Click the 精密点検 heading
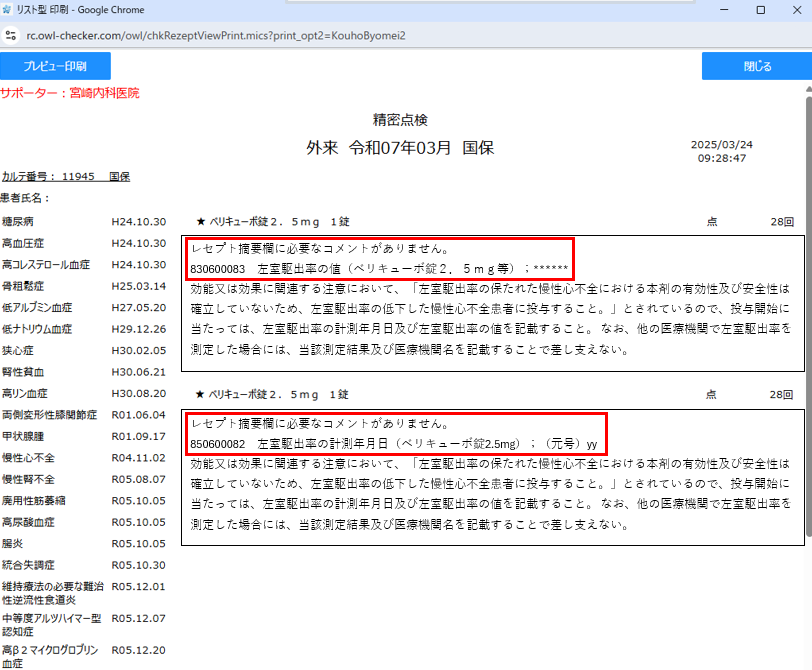 (400, 120)
